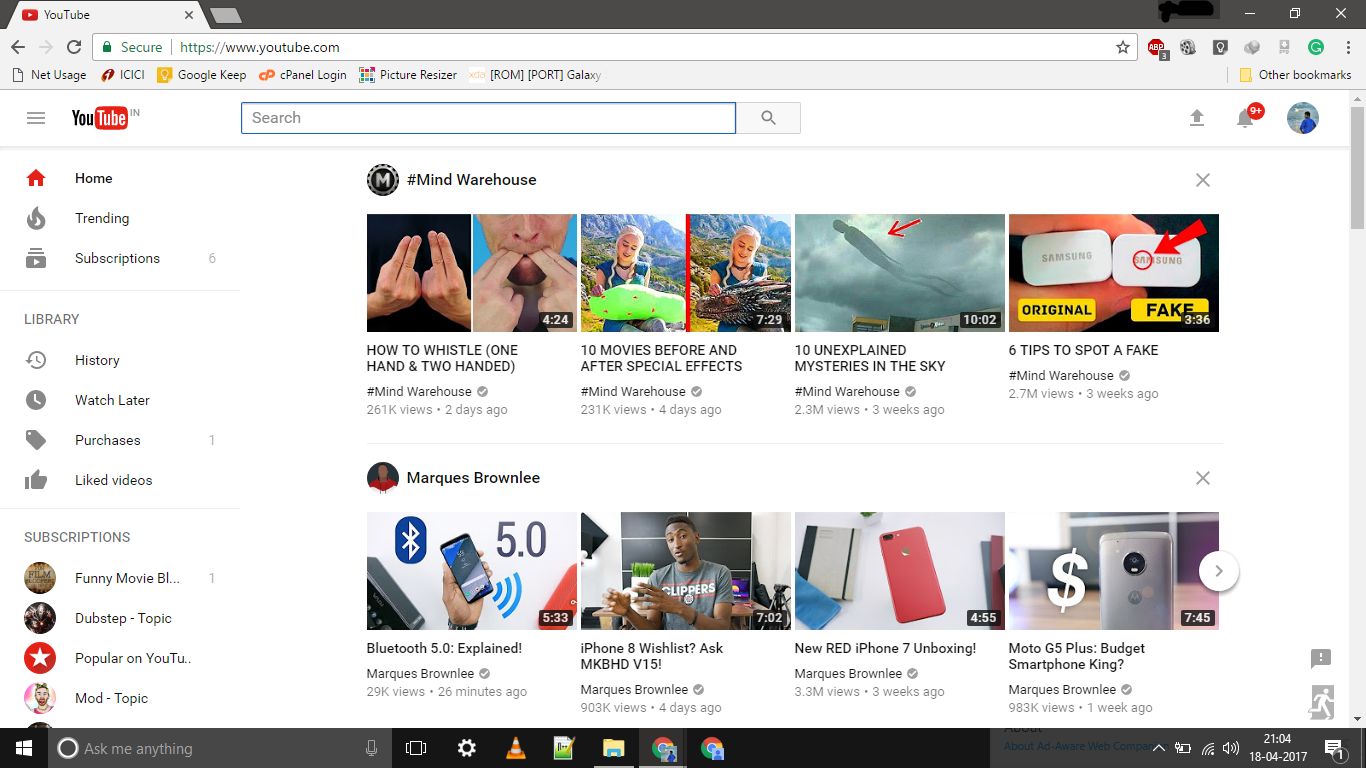Screen dimensions: 1366x768
Task: Open the upload video icon
Action: (x=1197, y=118)
